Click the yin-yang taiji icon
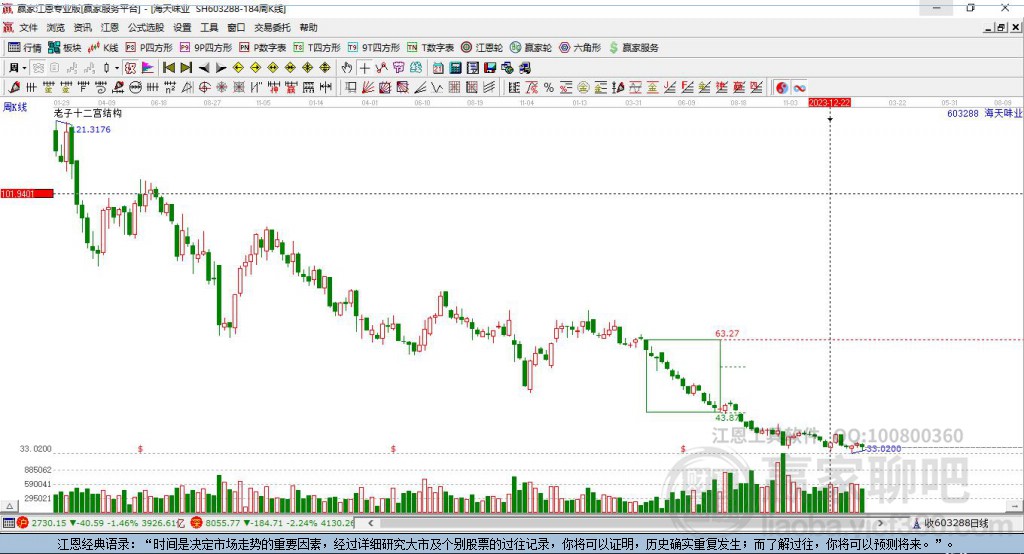This screenshot has width=1024, height=554. (x=782, y=88)
